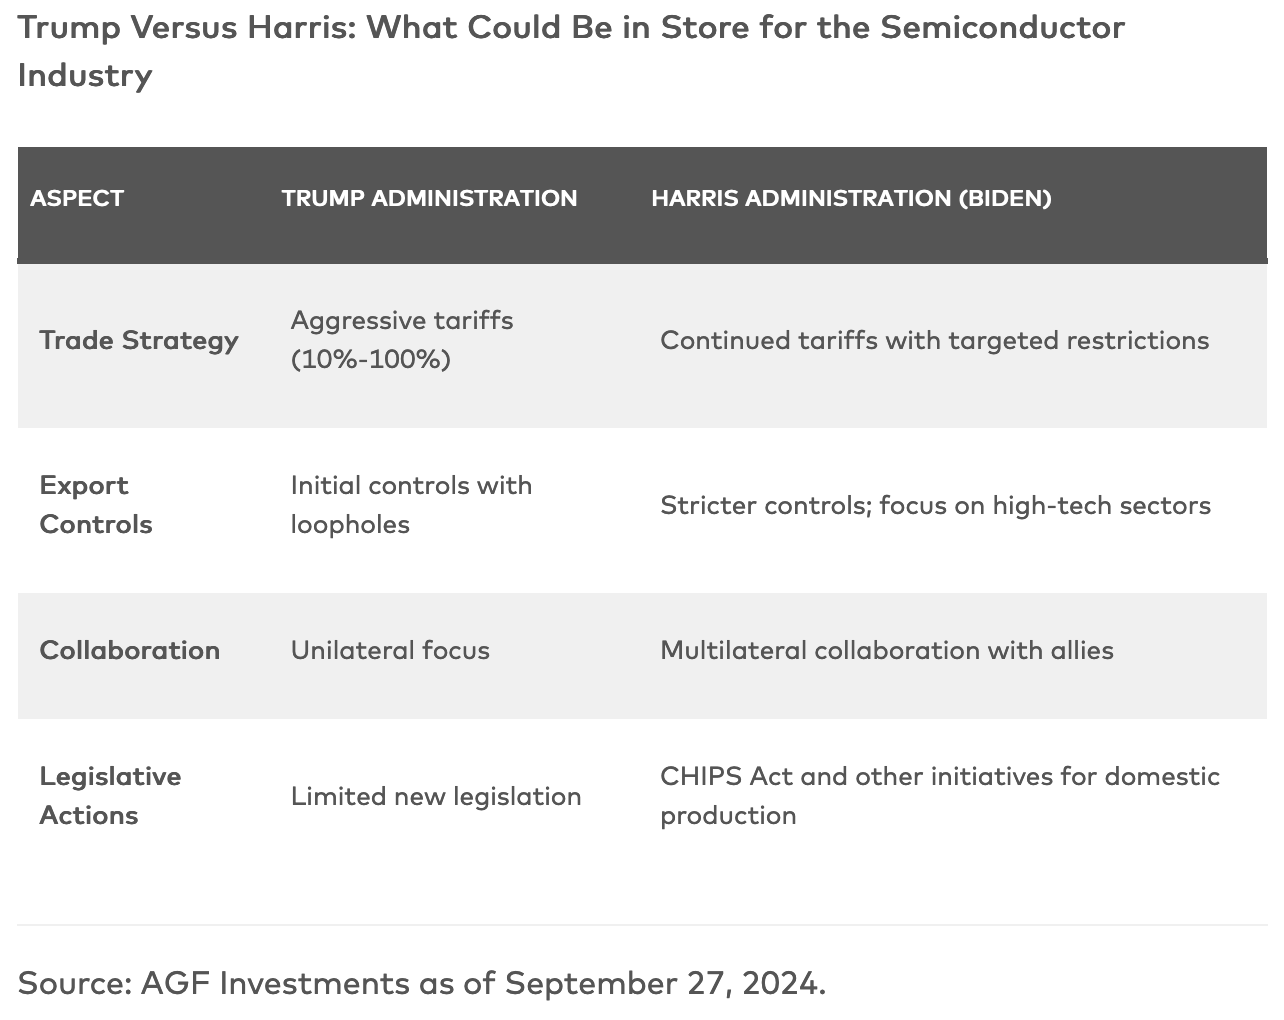Click the 'Collaboration' row label
Image resolution: width=1284 pixels, height=1020 pixels.
[129, 650]
